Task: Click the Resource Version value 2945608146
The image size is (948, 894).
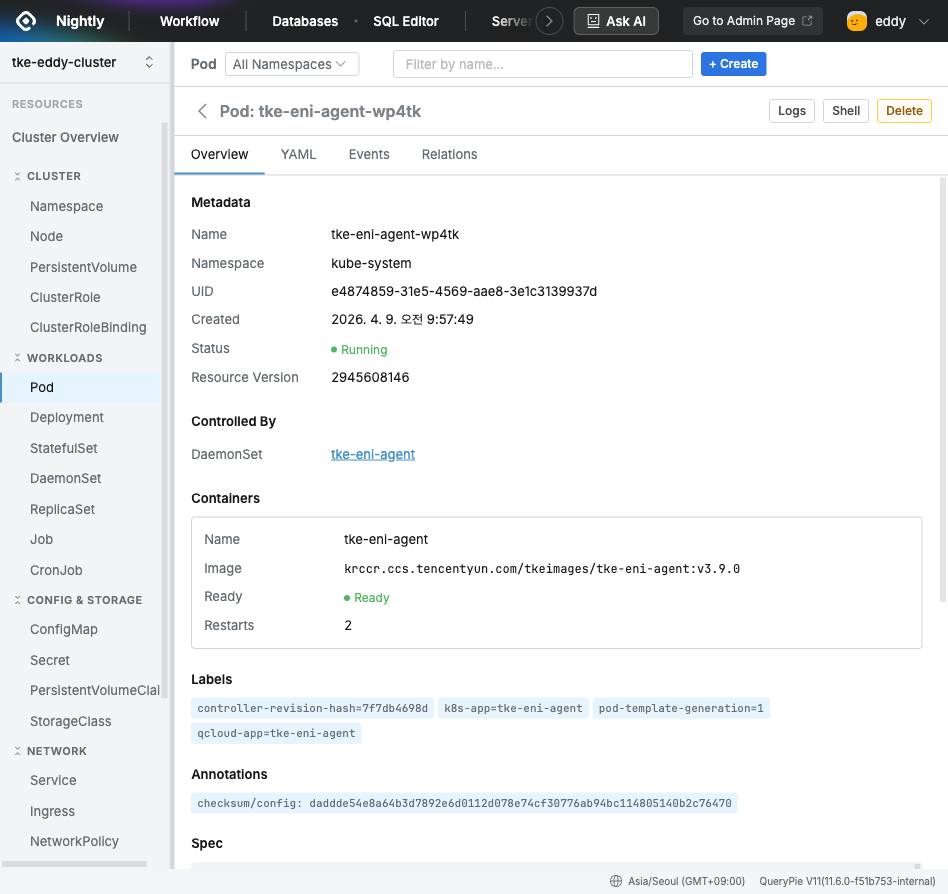Action: [370, 378]
